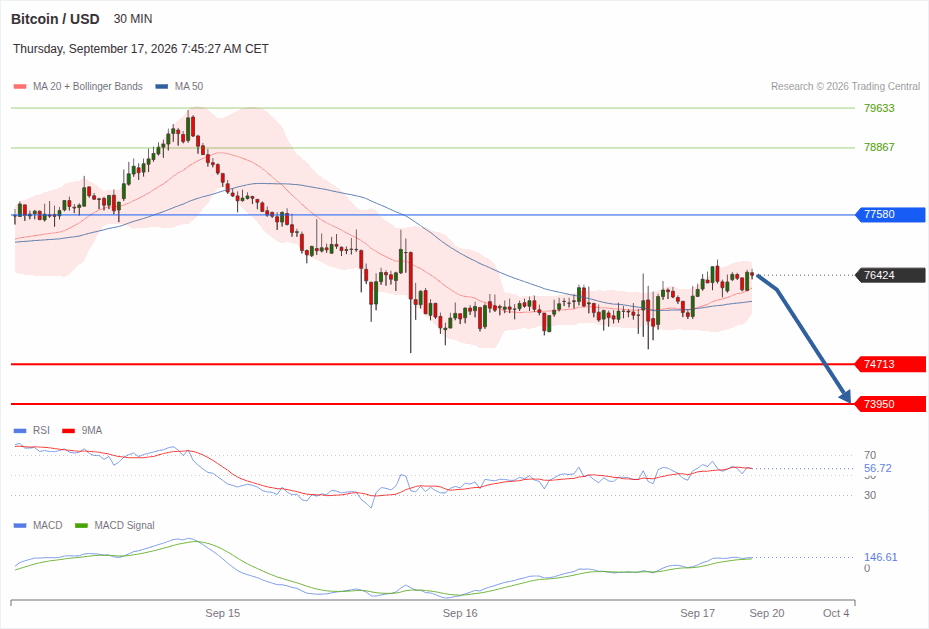Click the 79633 resistance level label
The width and height of the screenshot is (929, 629).
pyautogui.click(x=879, y=108)
